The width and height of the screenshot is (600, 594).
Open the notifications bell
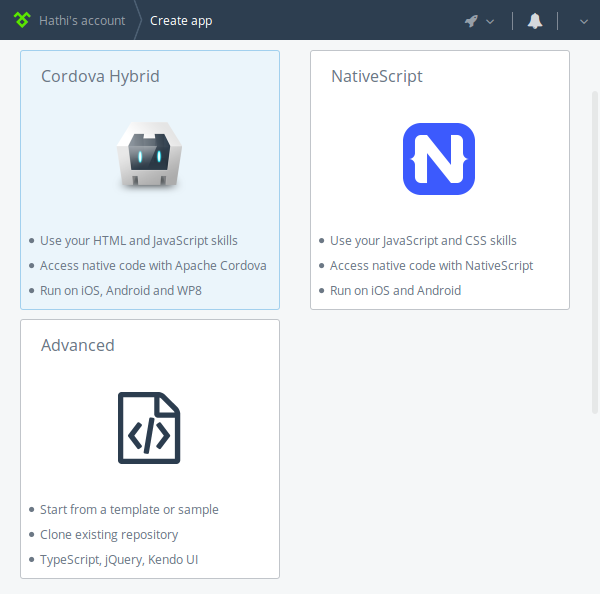coord(535,21)
